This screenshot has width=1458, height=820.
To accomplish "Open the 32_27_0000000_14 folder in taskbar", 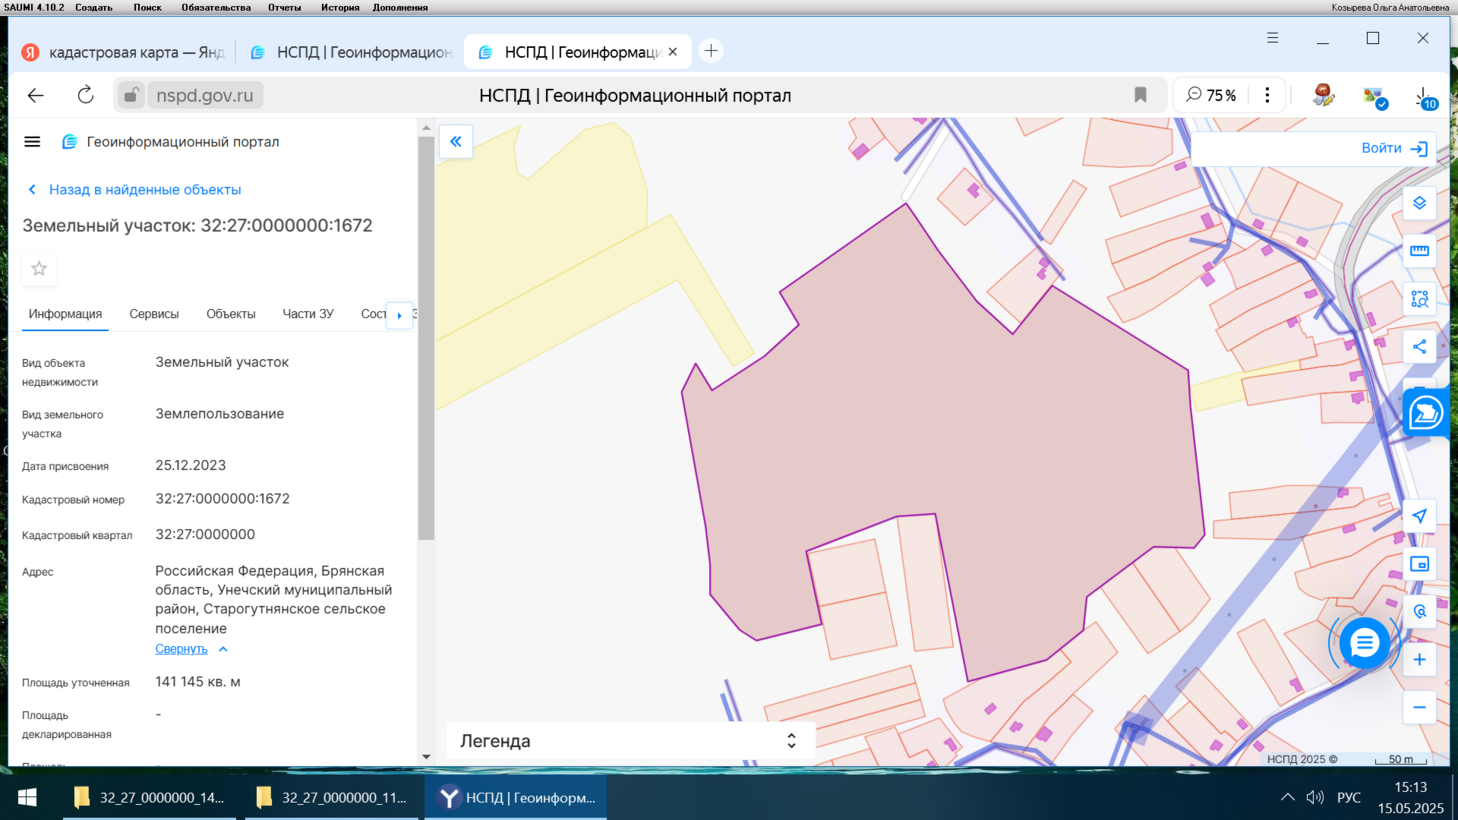I will point(150,797).
